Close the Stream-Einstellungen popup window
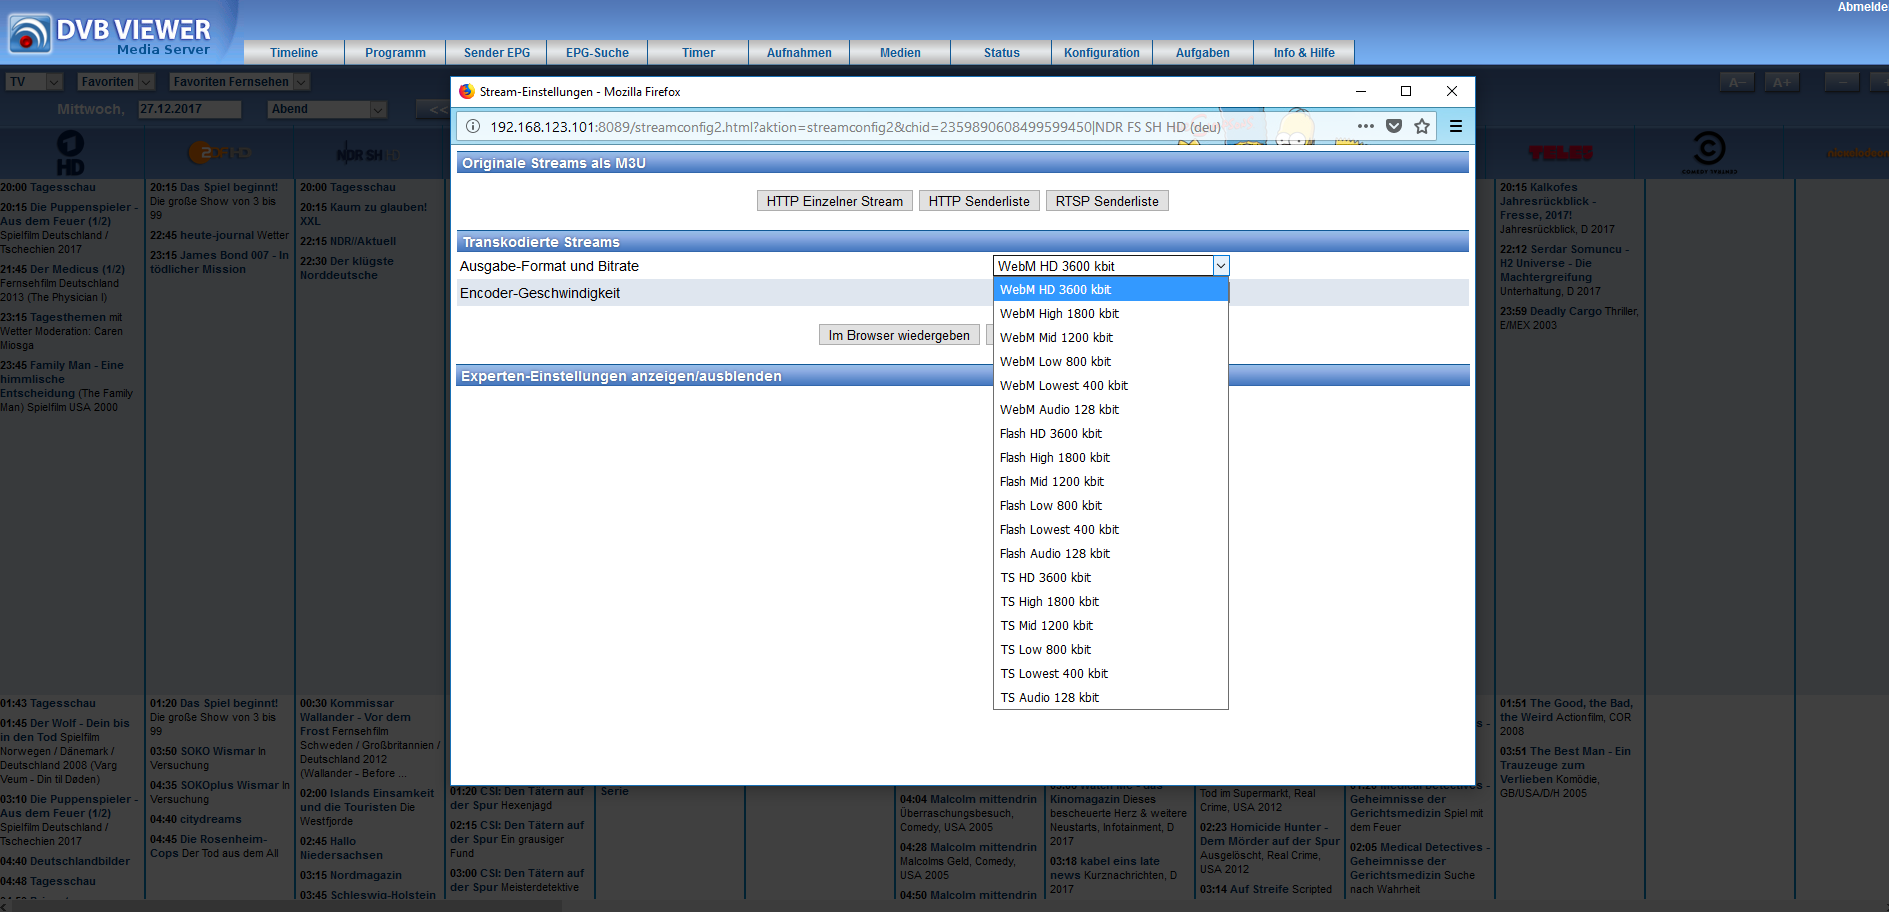This screenshot has height=912, width=1889. coord(1452,91)
